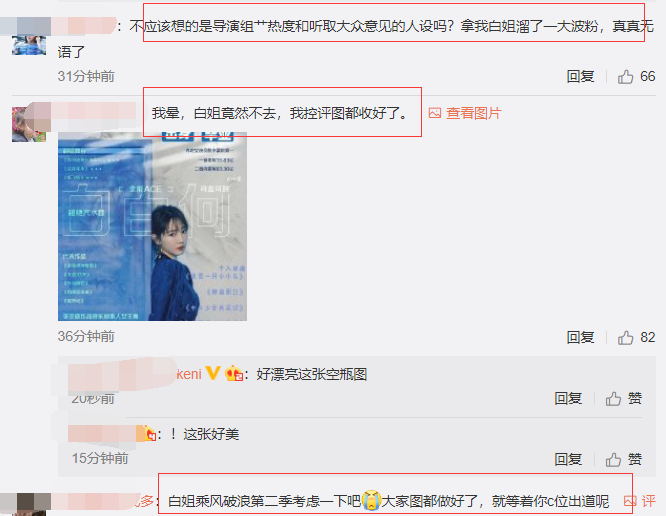666x516 pixels.
Task: Click the second commenter's avatar
Action: (29, 124)
